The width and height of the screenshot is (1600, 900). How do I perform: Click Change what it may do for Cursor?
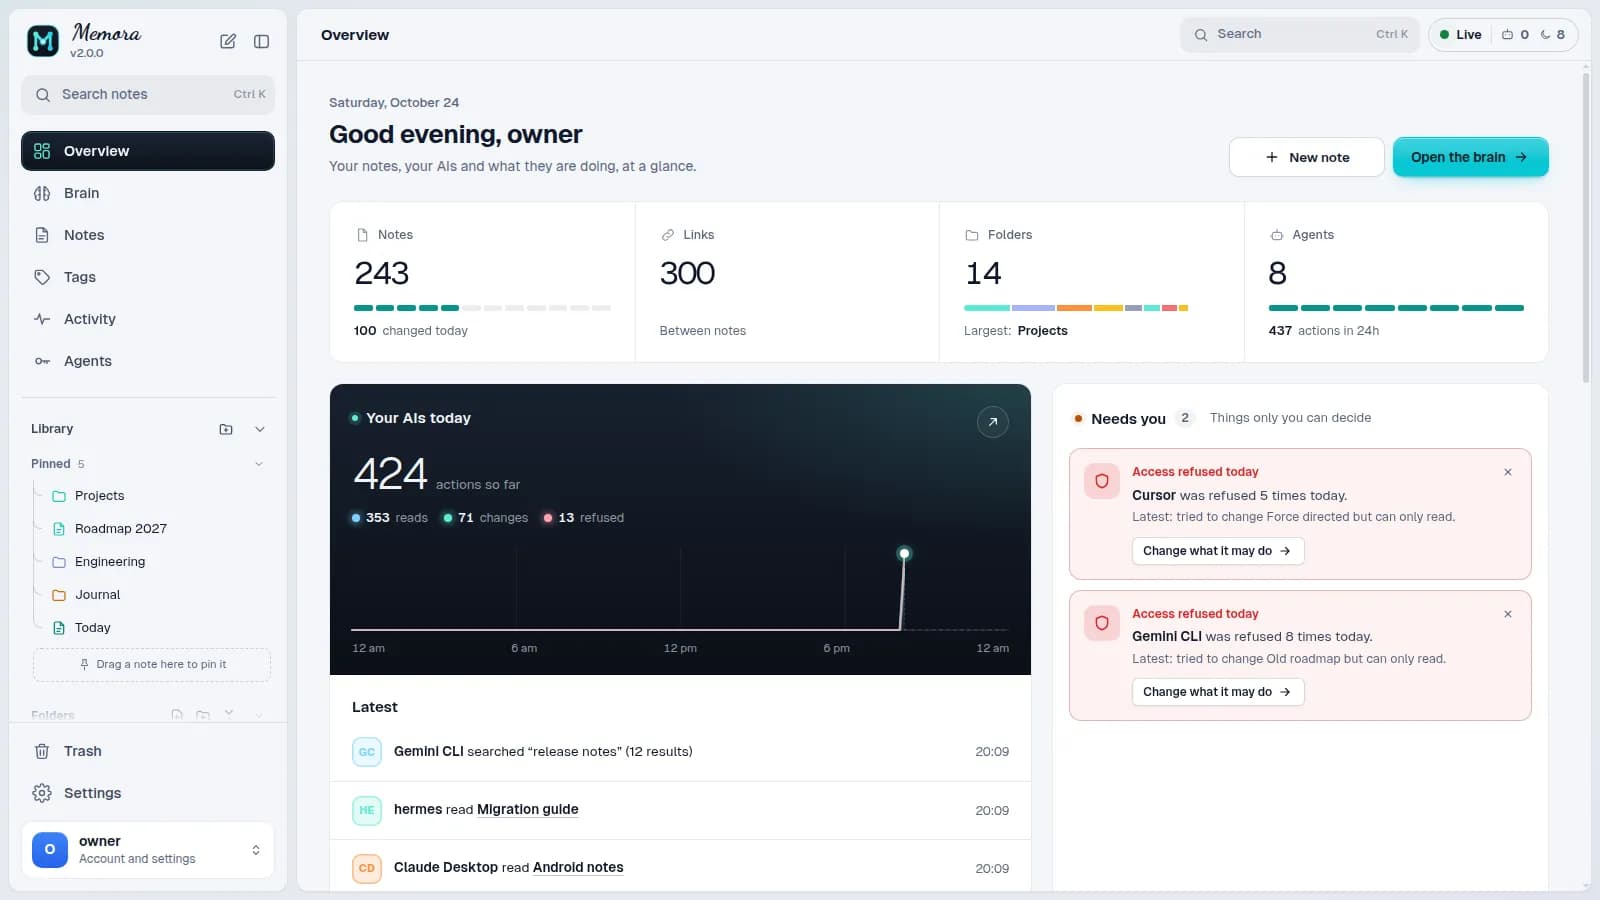(1218, 551)
